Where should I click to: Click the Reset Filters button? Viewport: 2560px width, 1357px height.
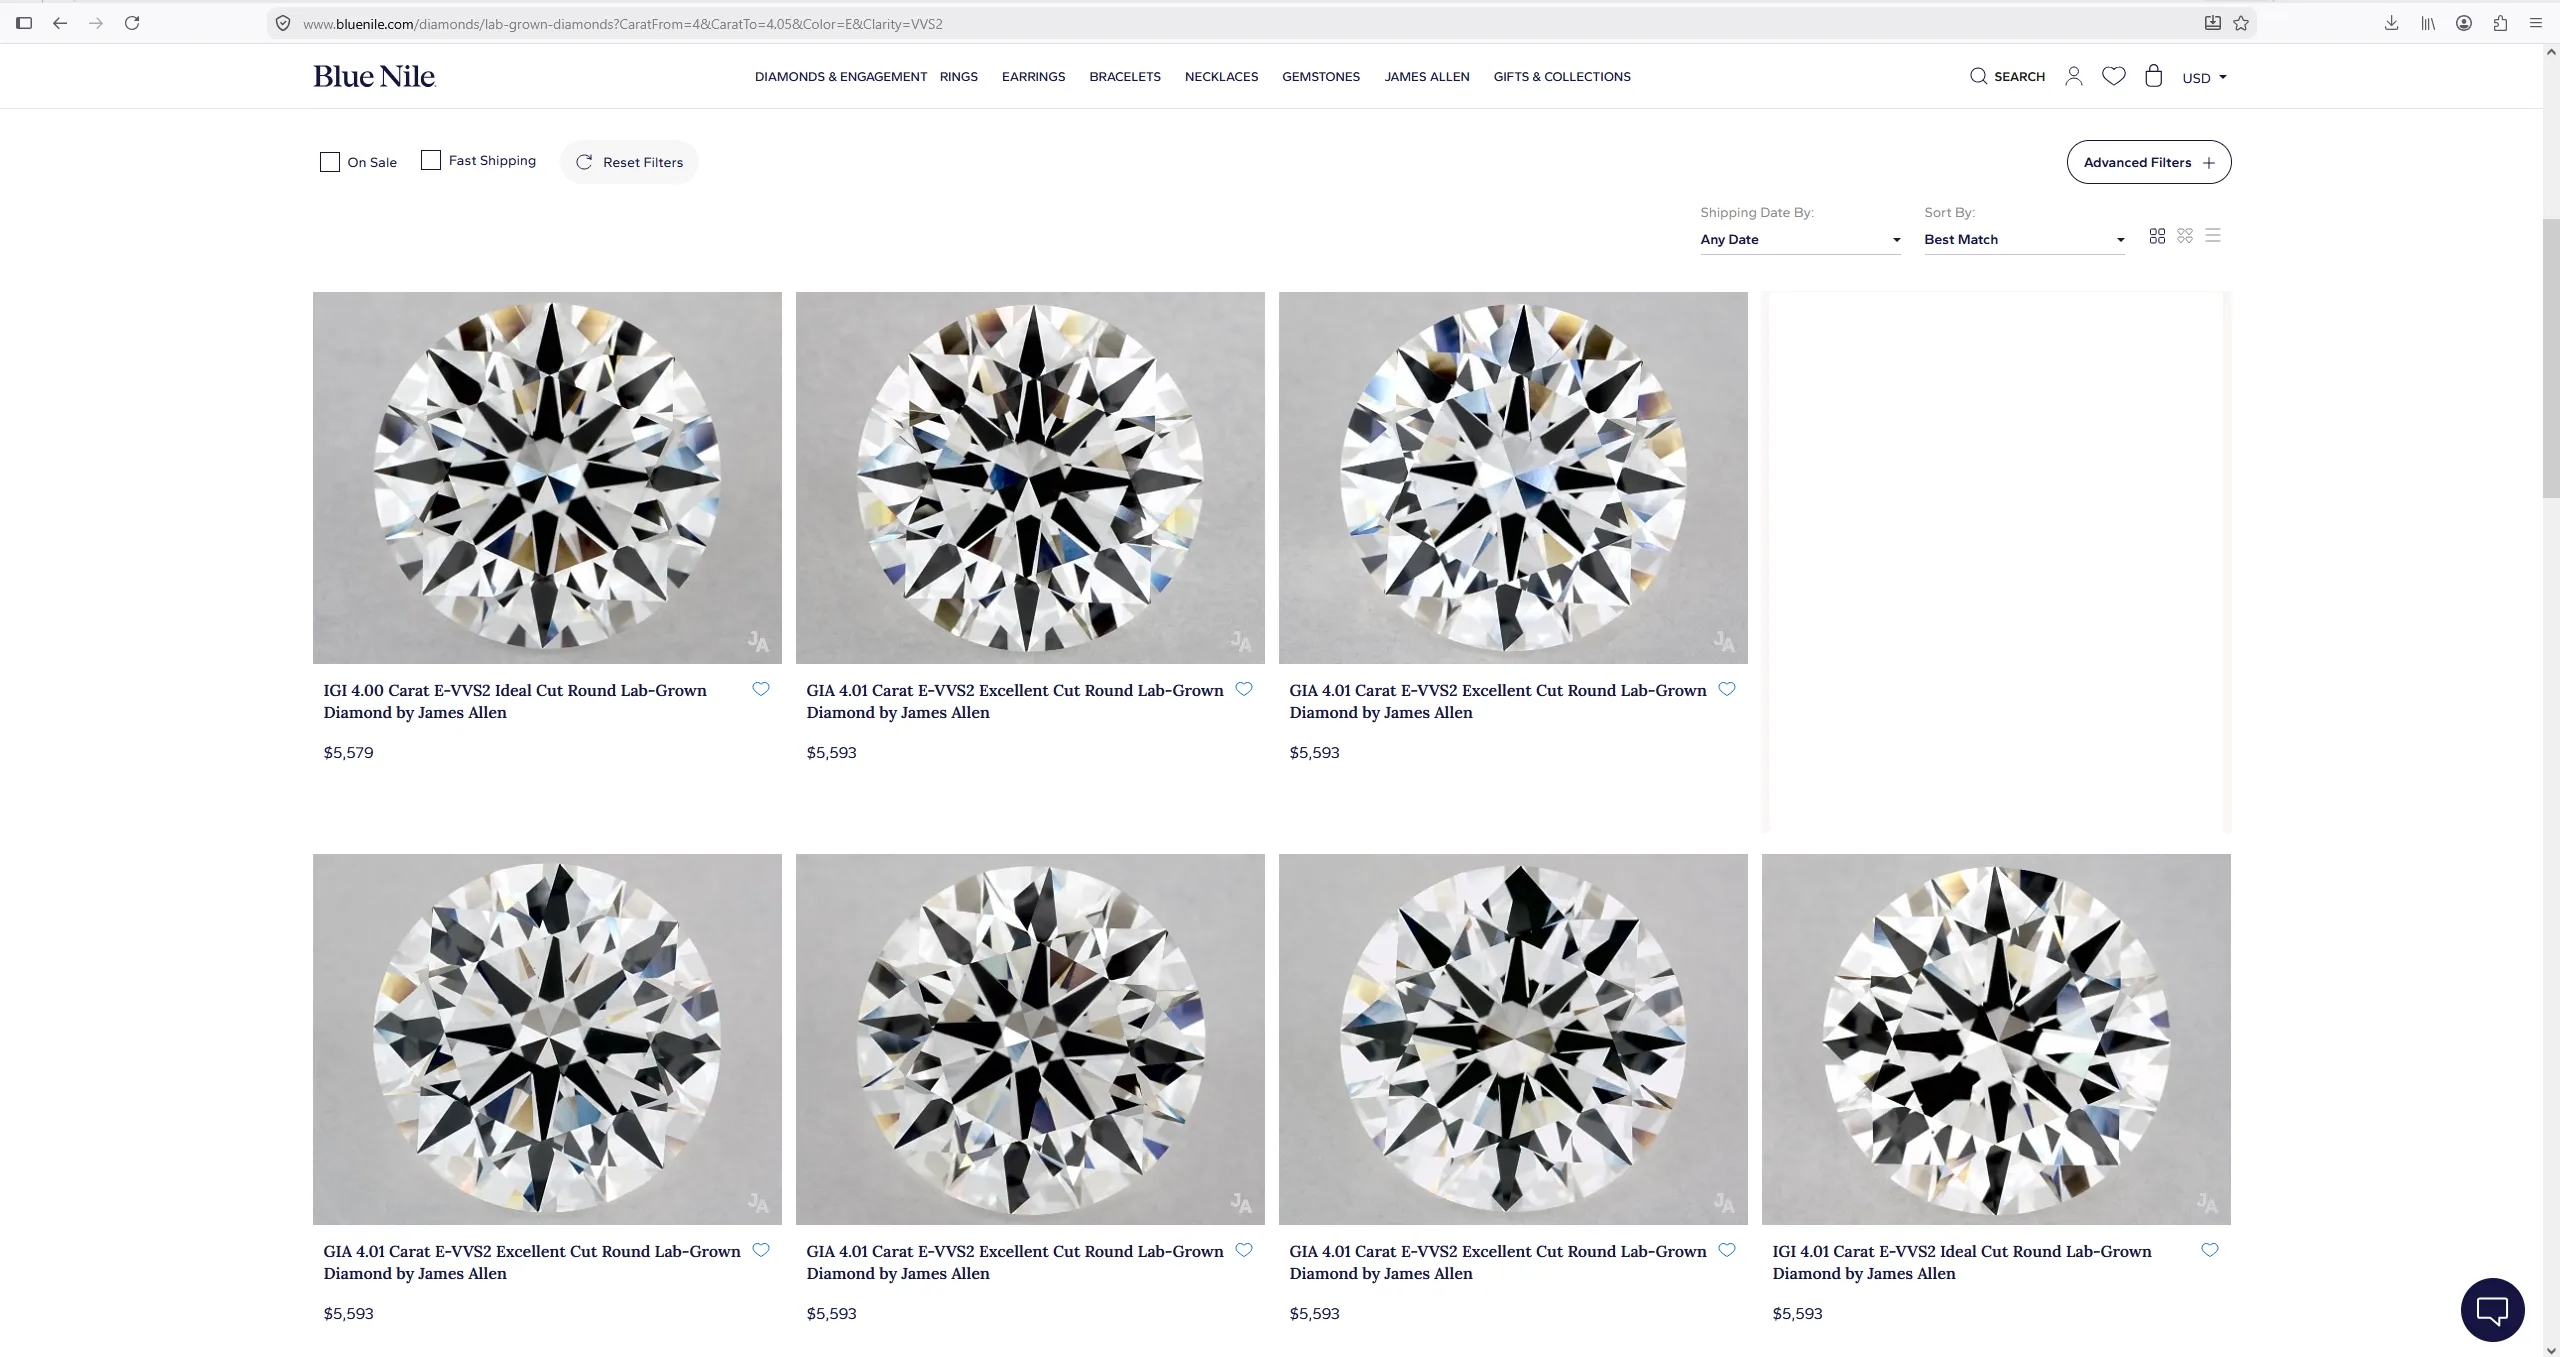[629, 162]
